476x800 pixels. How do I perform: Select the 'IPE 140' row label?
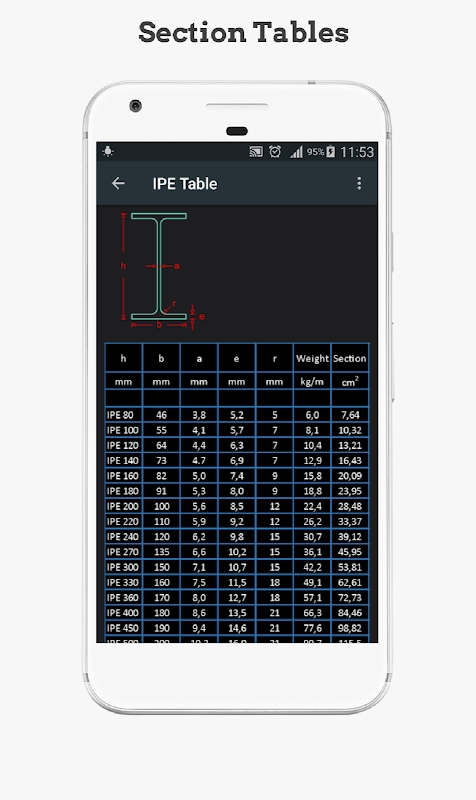pyautogui.click(x=122, y=461)
